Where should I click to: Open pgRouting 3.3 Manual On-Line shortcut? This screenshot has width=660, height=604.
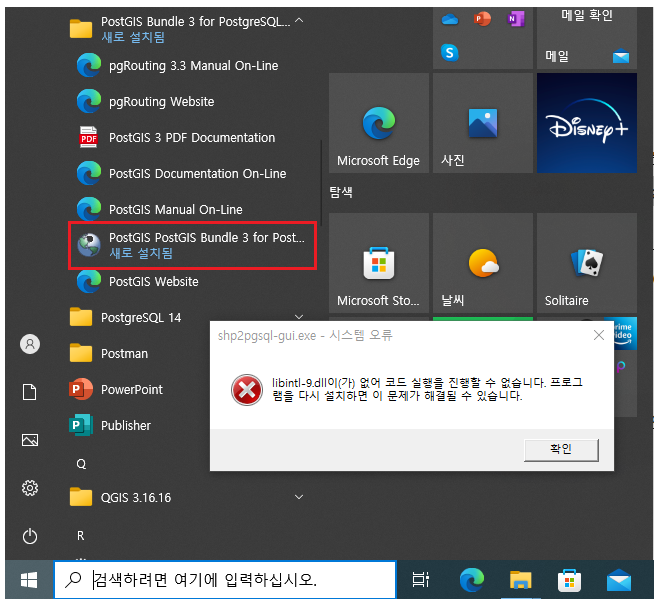pyautogui.click(x=192, y=66)
